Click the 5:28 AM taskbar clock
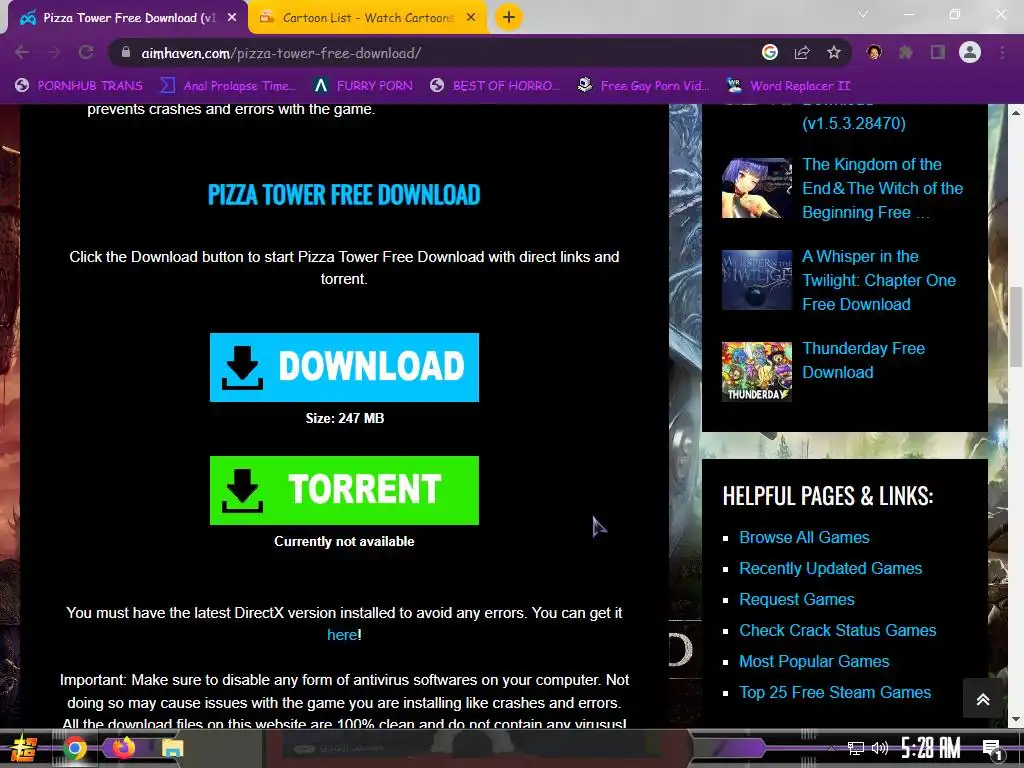Viewport: 1024px width, 768px height. tap(931, 748)
